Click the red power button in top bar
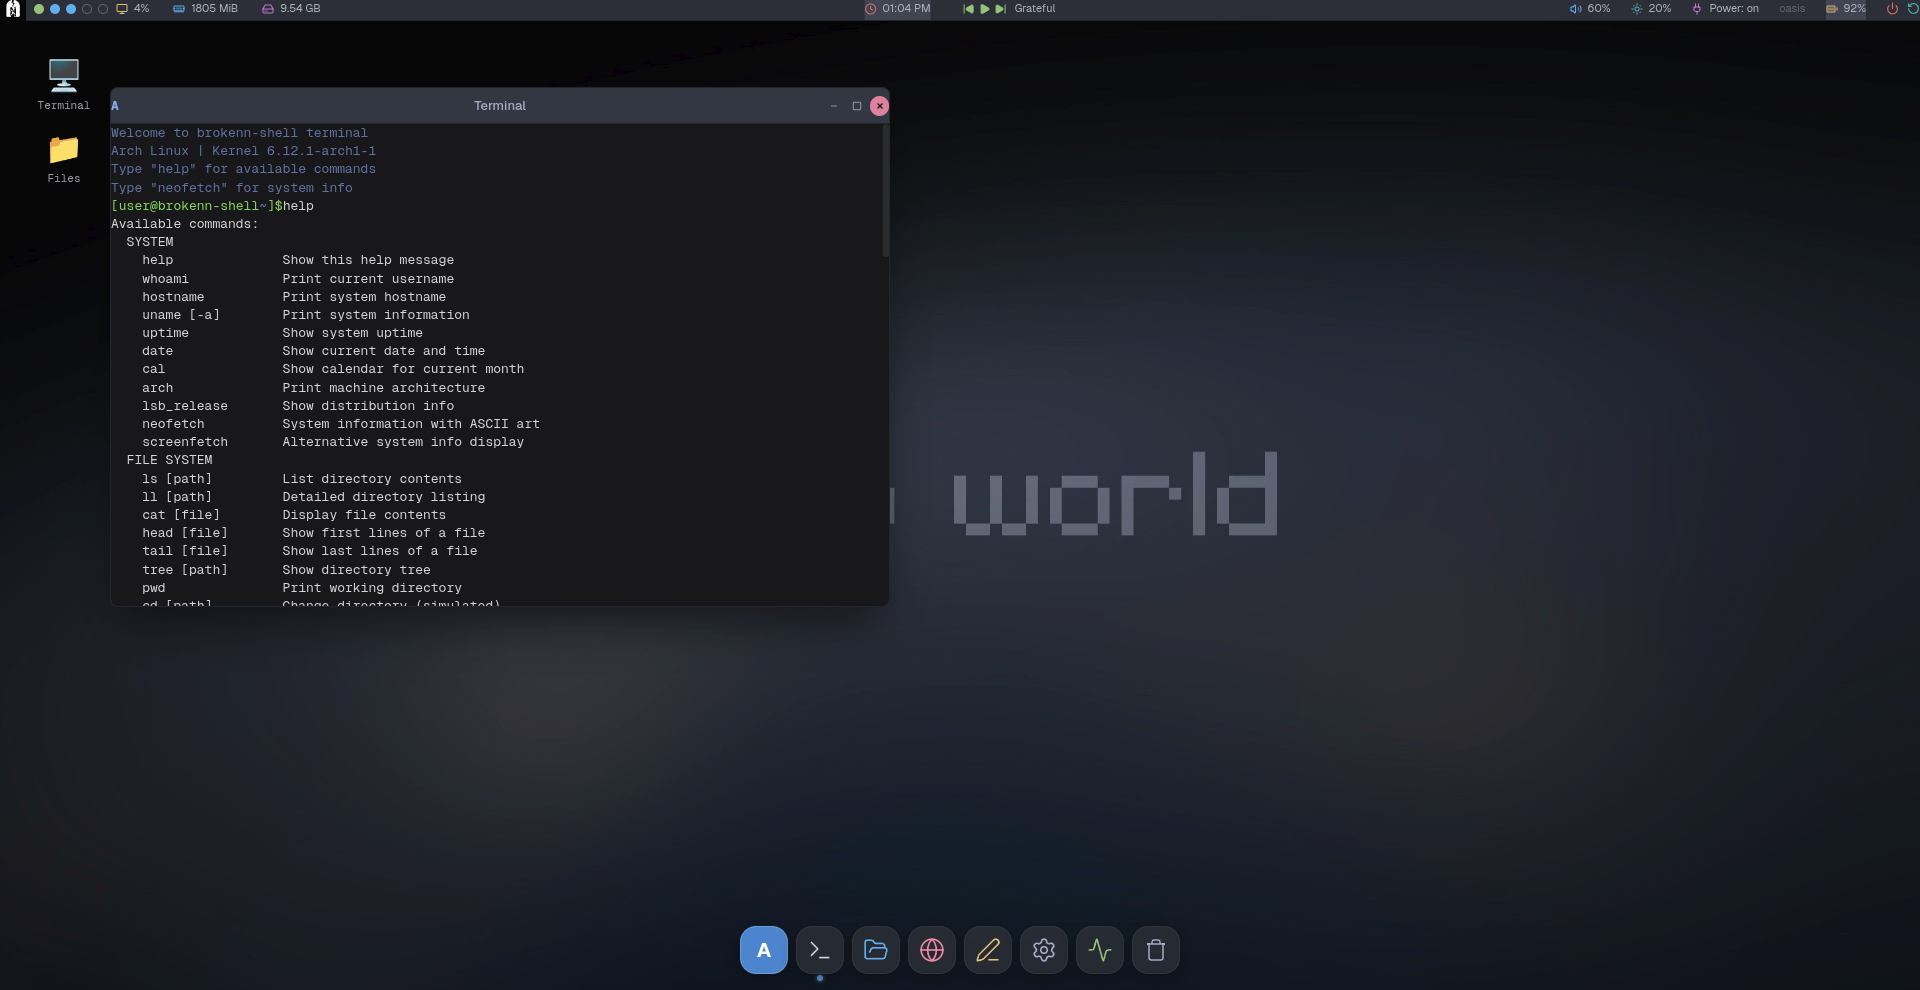The image size is (1920, 990). [x=1892, y=9]
